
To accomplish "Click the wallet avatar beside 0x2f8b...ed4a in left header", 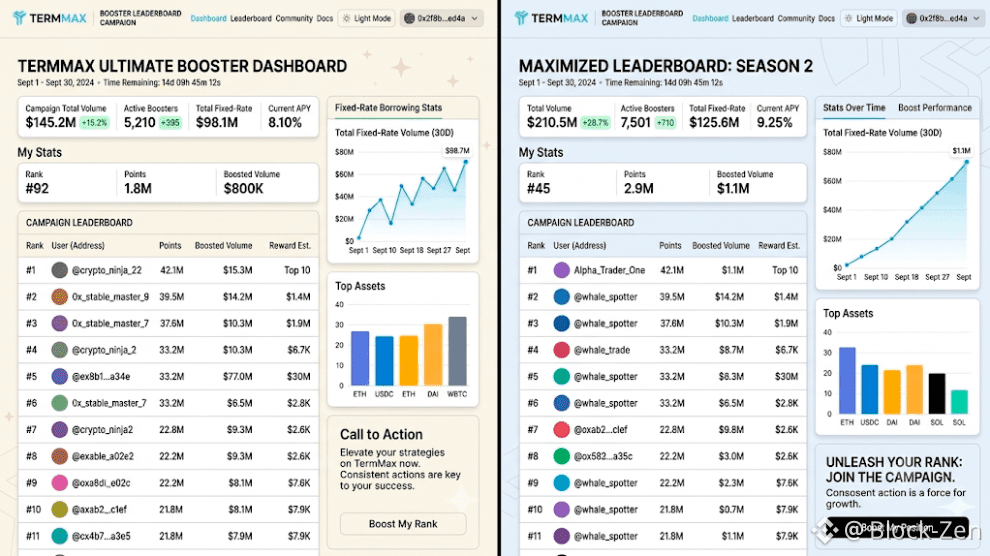I will point(409,18).
